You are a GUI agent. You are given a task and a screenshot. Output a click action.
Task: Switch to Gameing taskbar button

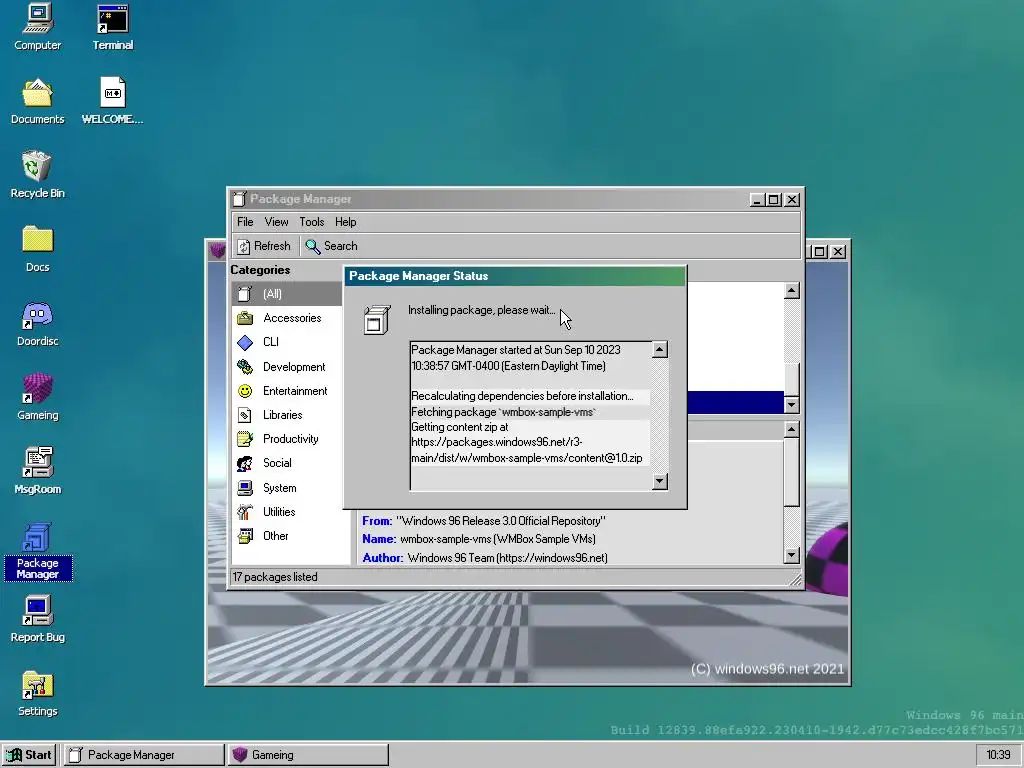click(308, 755)
